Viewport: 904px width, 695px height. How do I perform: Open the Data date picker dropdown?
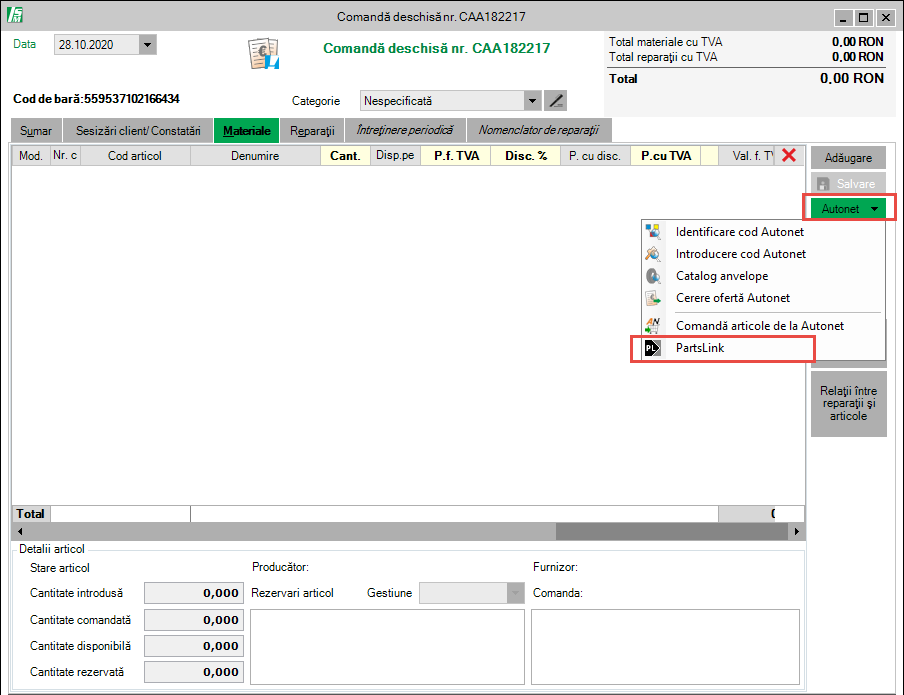(148, 44)
